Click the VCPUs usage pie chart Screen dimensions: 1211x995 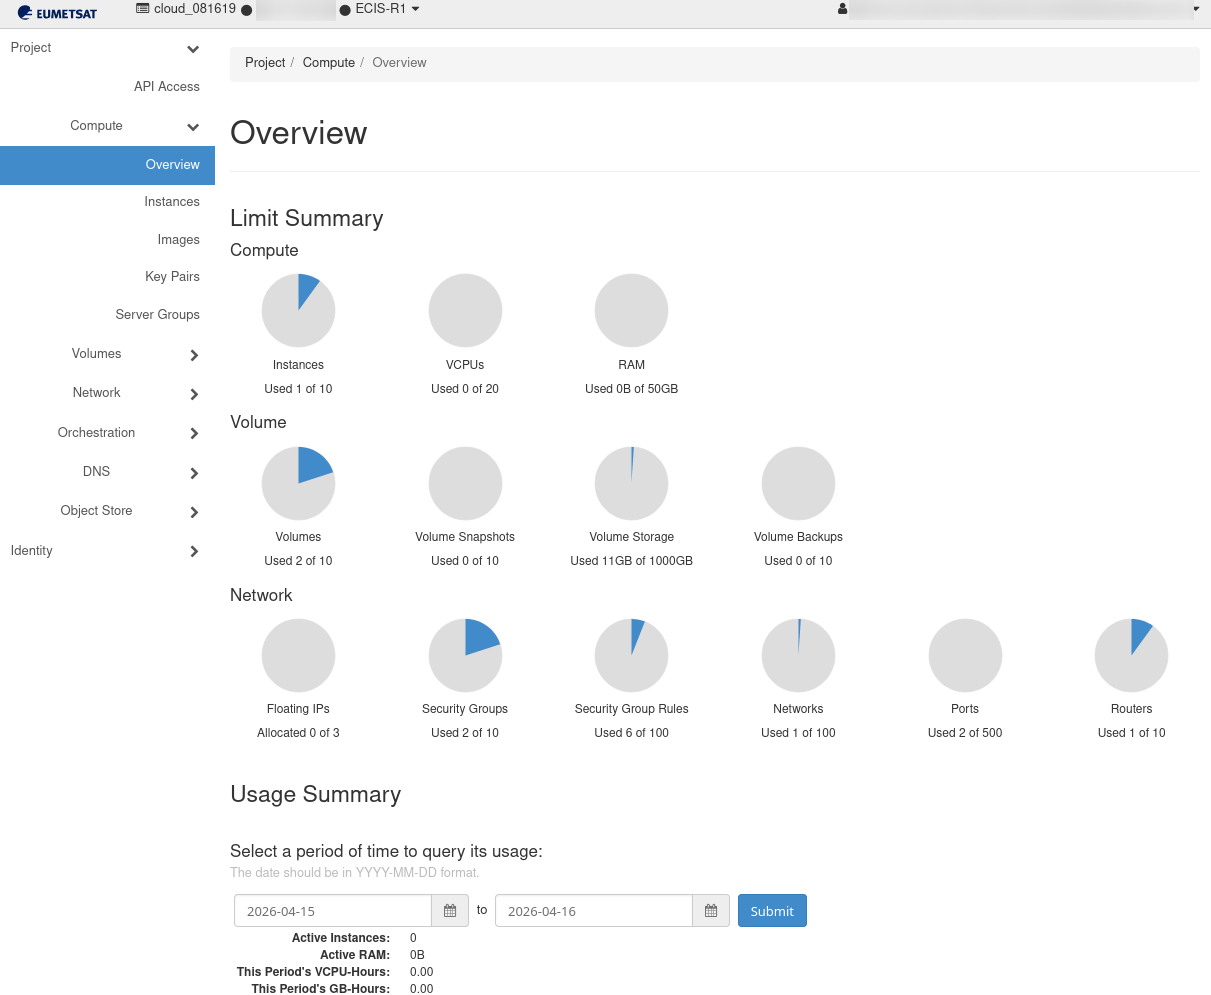[x=465, y=311]
